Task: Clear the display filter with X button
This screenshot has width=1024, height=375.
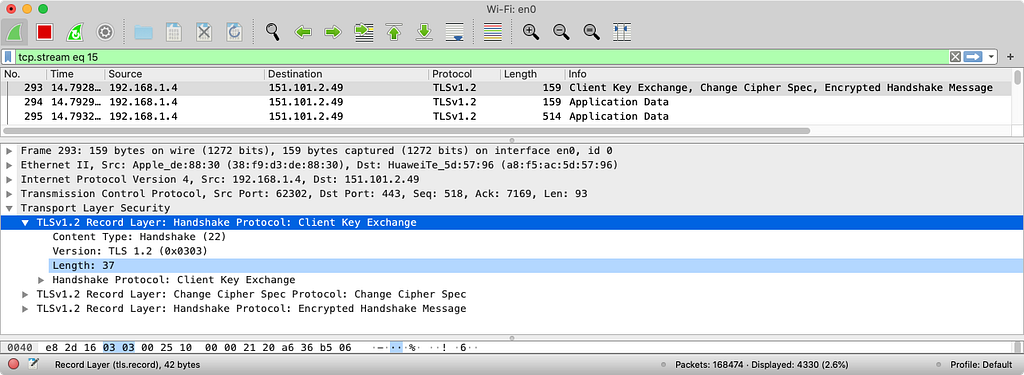Action: [x=955, y=57]
